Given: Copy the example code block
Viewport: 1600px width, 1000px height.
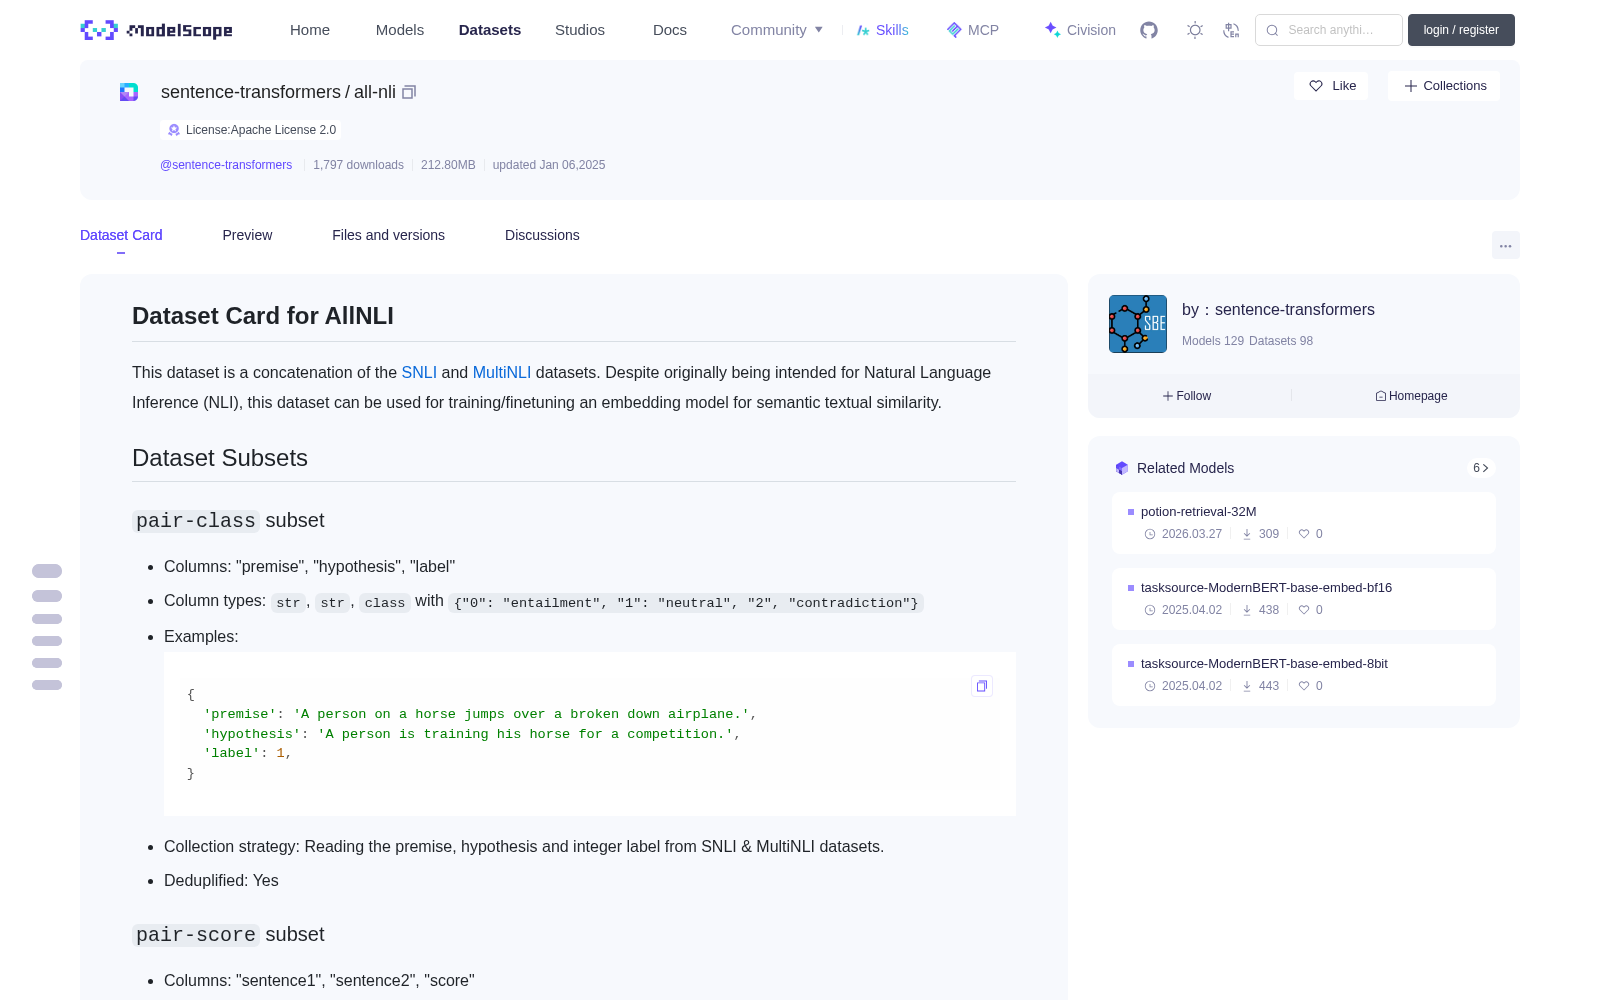Looking at the screenshot, I should [x=982, y=686].
